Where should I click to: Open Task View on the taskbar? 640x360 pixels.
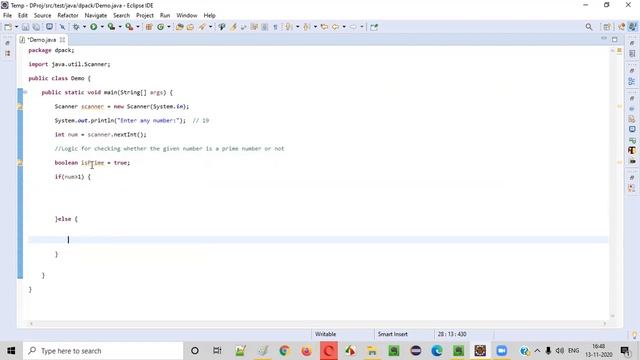[217, 351]
